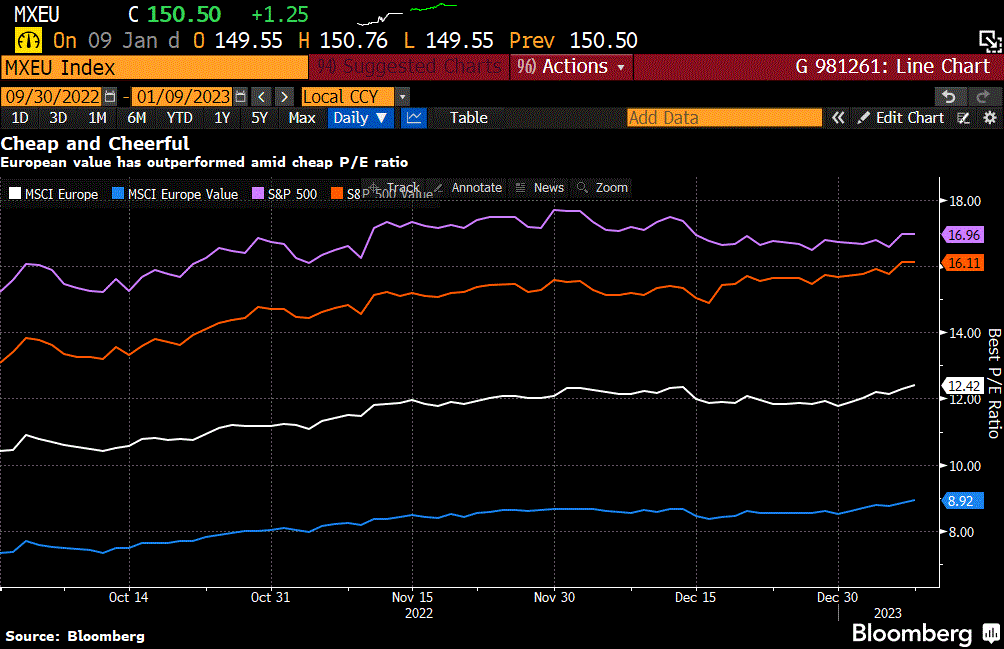Viewport: 1004px width, 649px height.
Task: Toggle S&P 500 purple legend swatch
Action: [x=258, y=193]
